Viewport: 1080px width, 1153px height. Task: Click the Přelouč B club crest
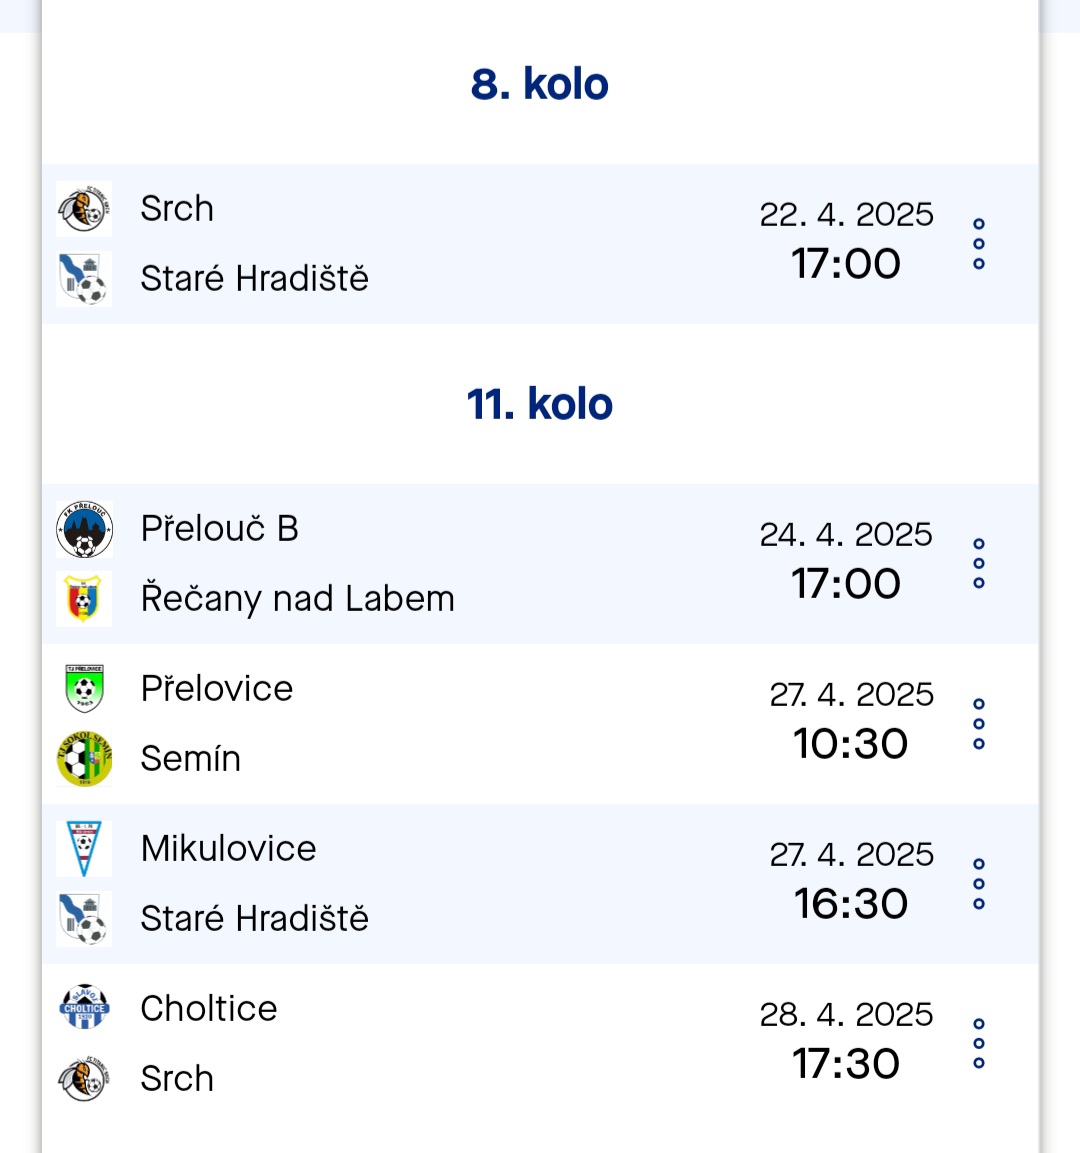click(x=84, y=529)
